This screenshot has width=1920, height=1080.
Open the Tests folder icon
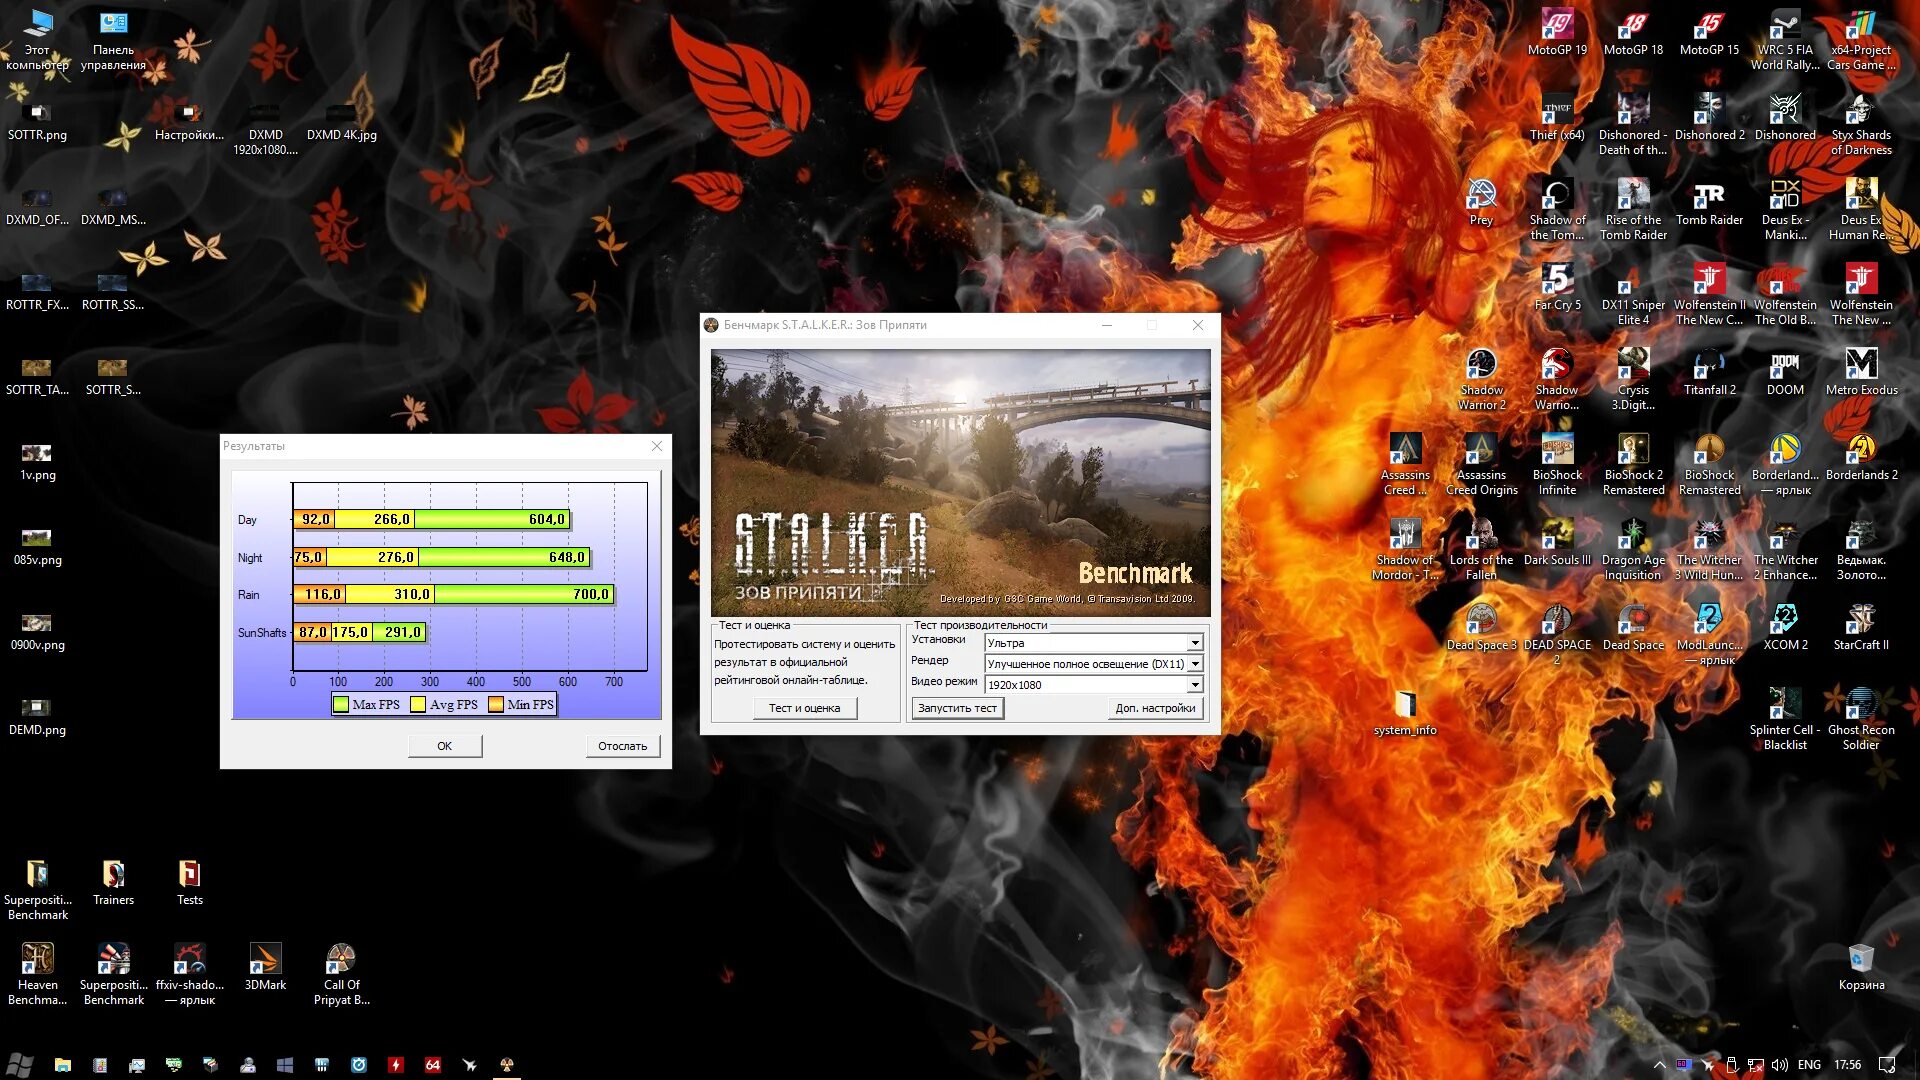pos(189,882)
